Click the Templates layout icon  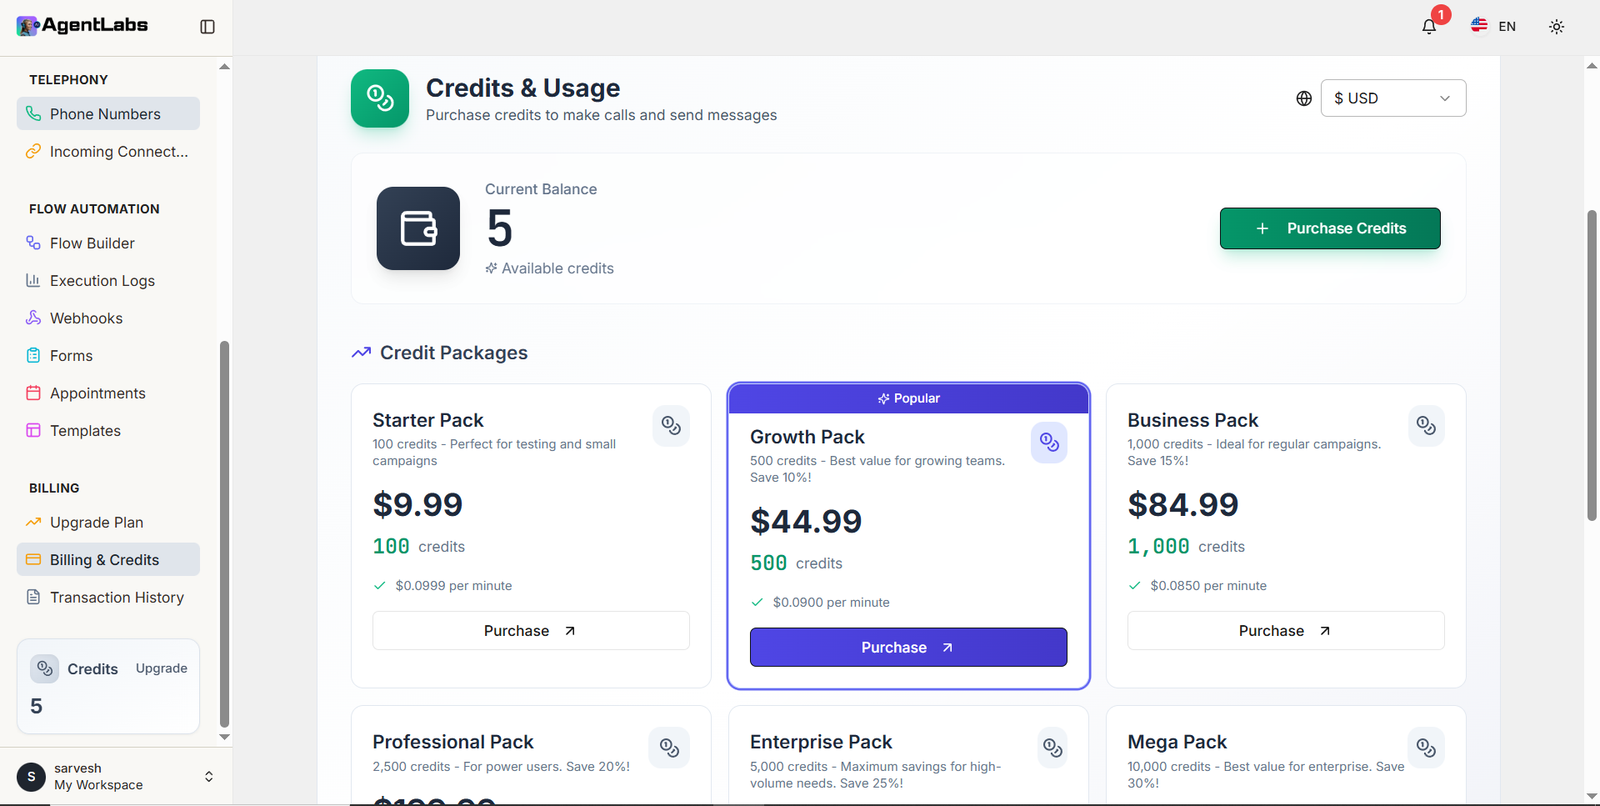tap(33, 431)
